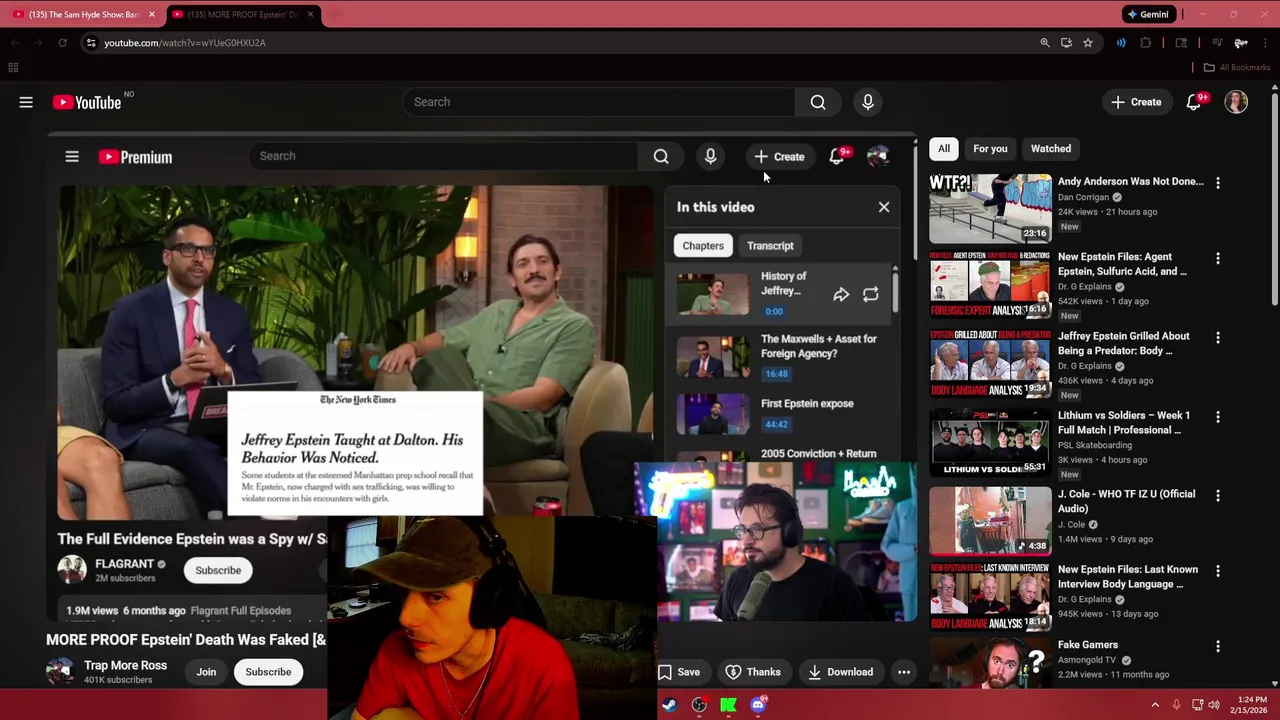Open All Bookmarks folder
This screenshot has height=720, width=1280.
click(x=1236, y=67)
